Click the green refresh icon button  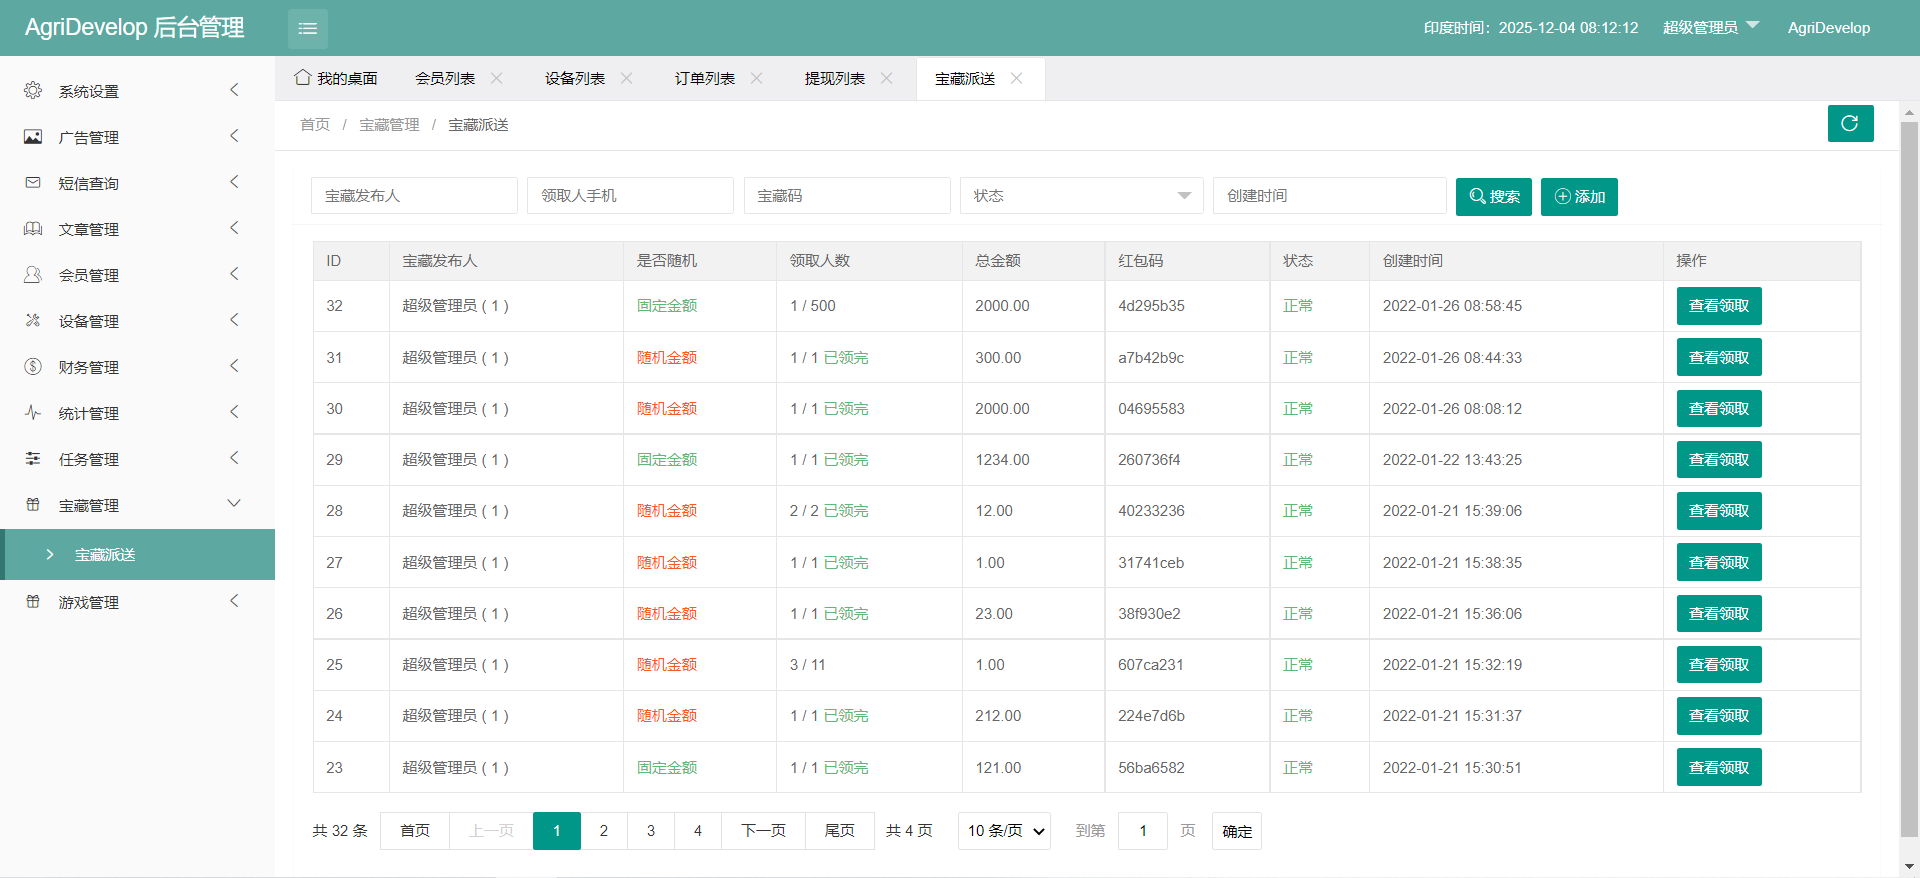(1849, 123)
